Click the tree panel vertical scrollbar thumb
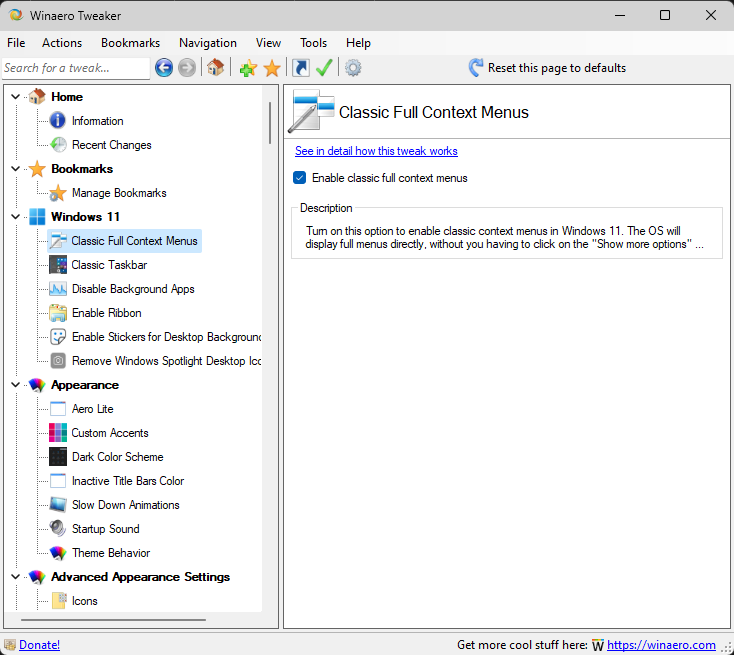Image resolution: width=734 pixels, height=655 pixels. (270, 123)
